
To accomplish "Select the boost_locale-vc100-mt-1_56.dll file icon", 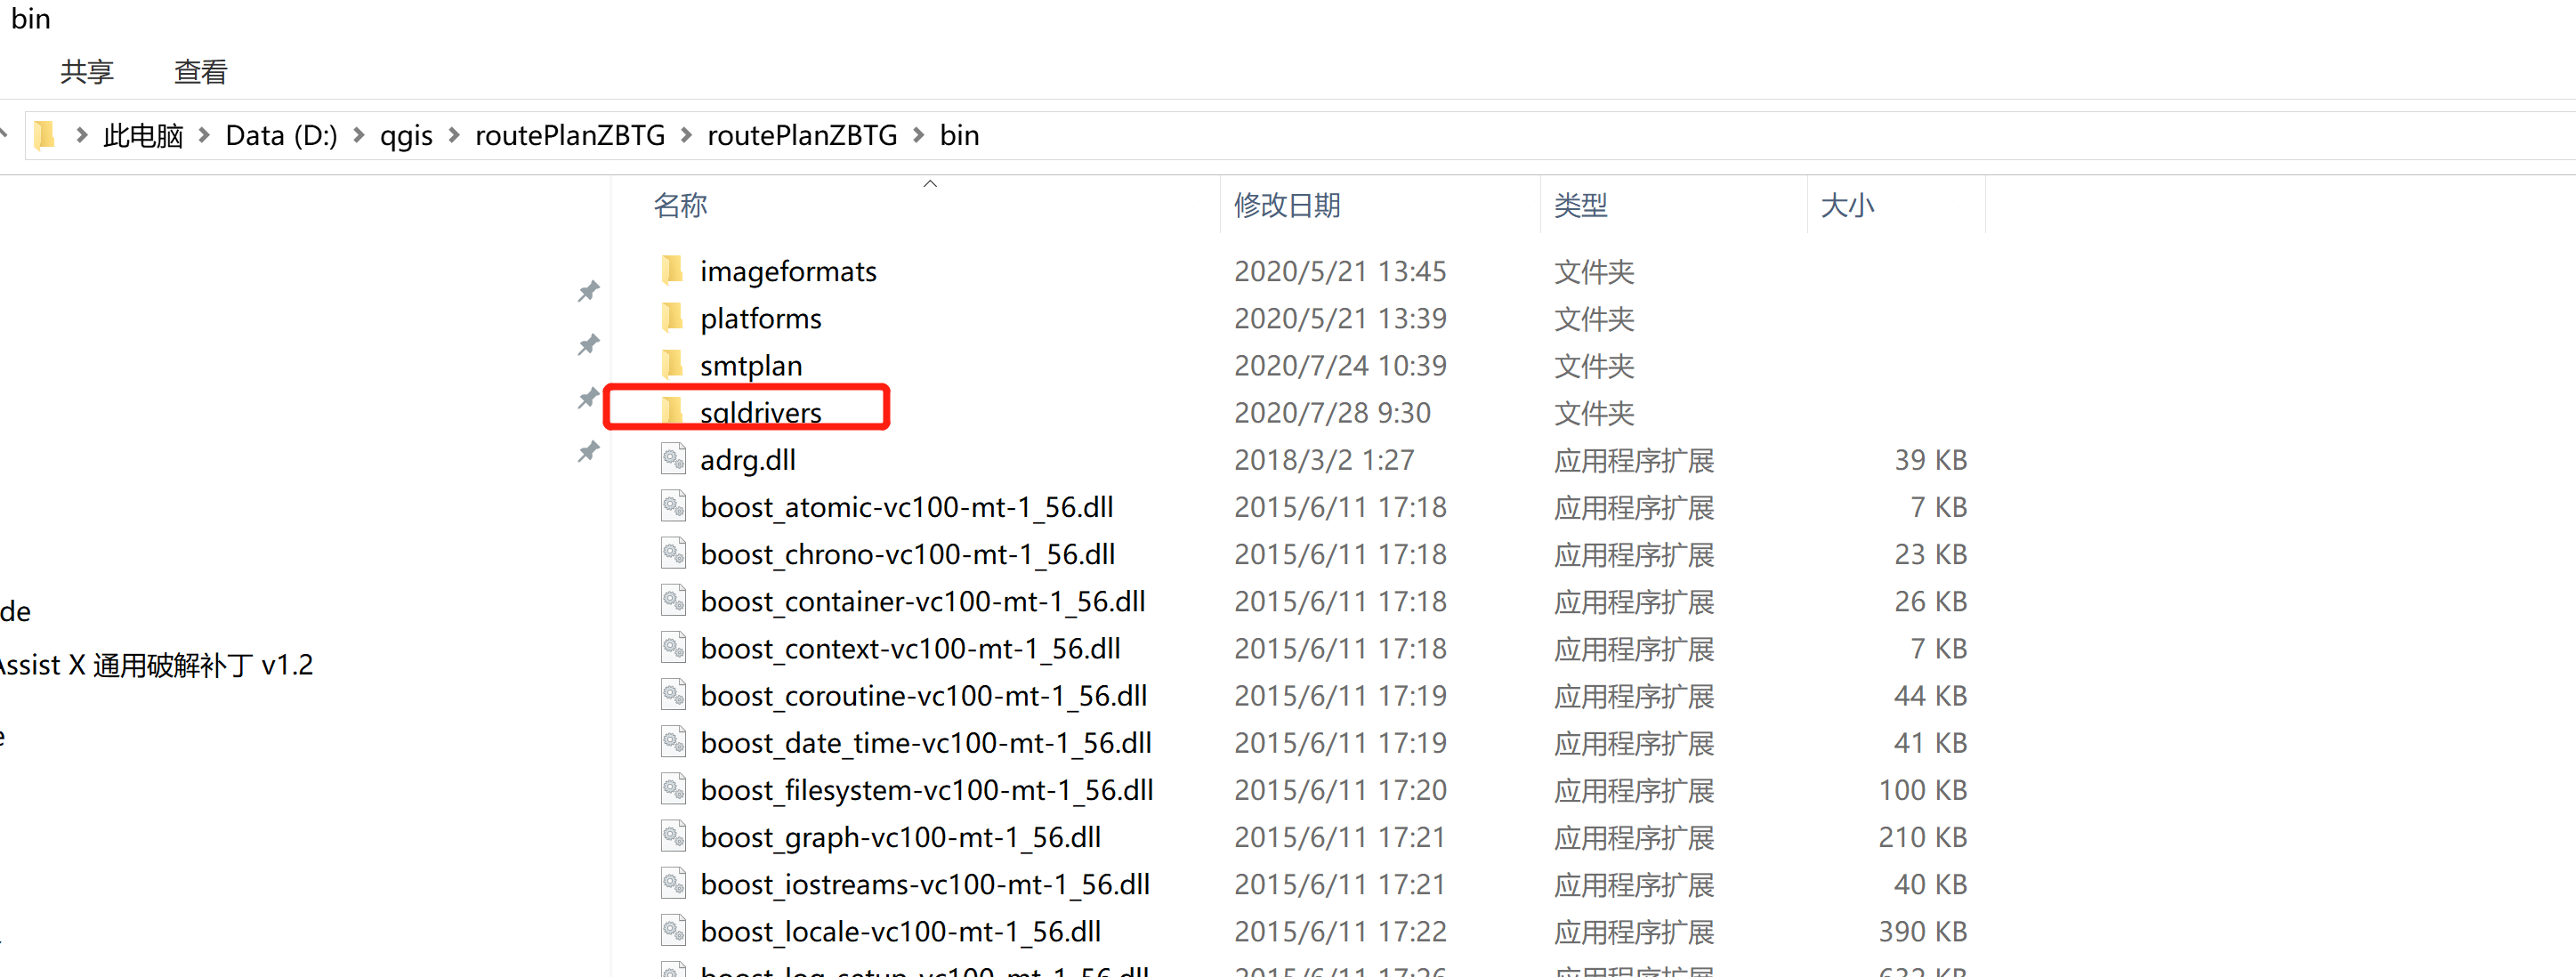I will 673,930.
